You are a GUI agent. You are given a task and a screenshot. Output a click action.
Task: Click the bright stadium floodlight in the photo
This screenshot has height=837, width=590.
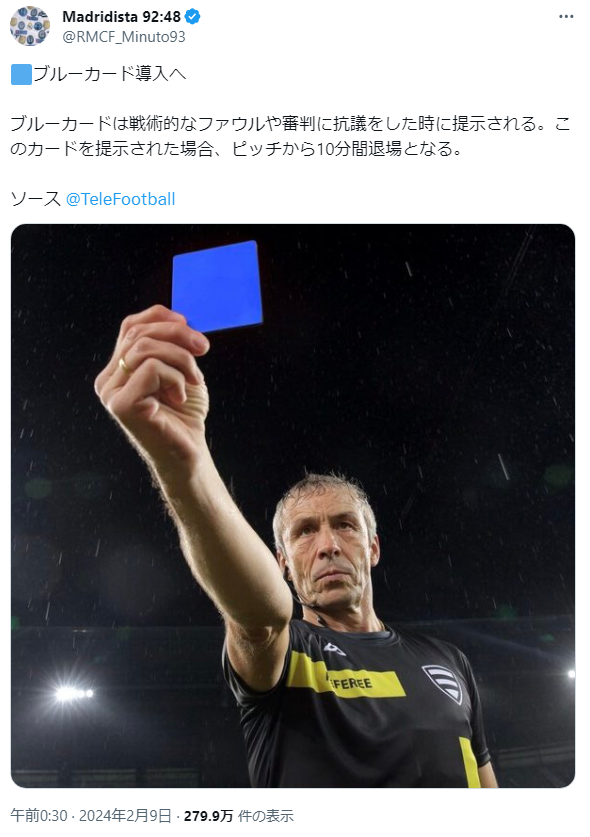(x=72, y=693)
